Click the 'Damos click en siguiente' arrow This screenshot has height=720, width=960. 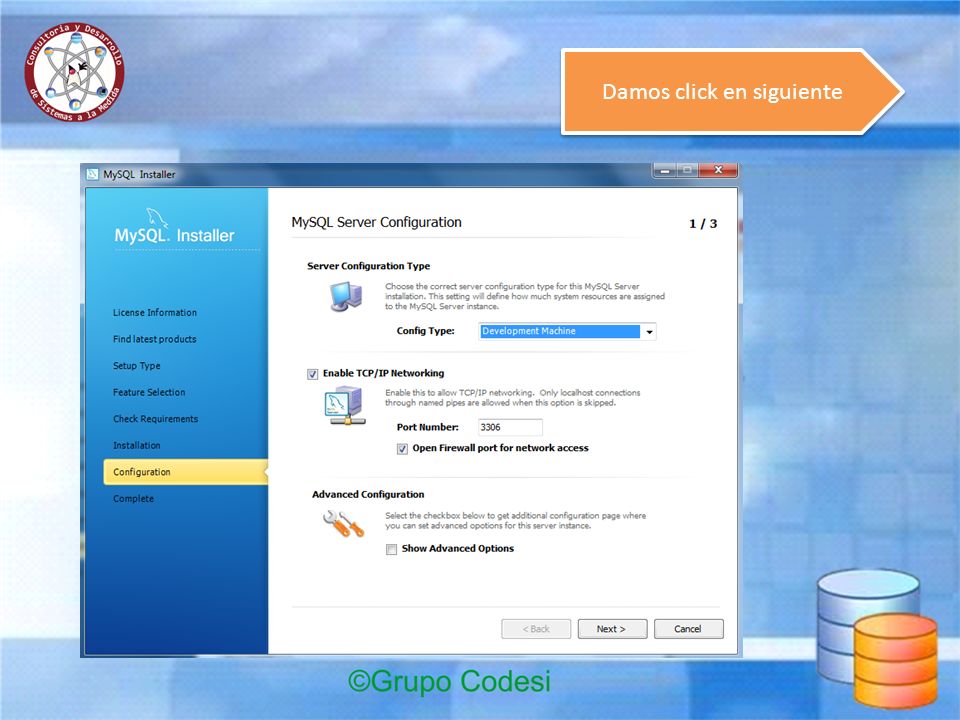732,92
